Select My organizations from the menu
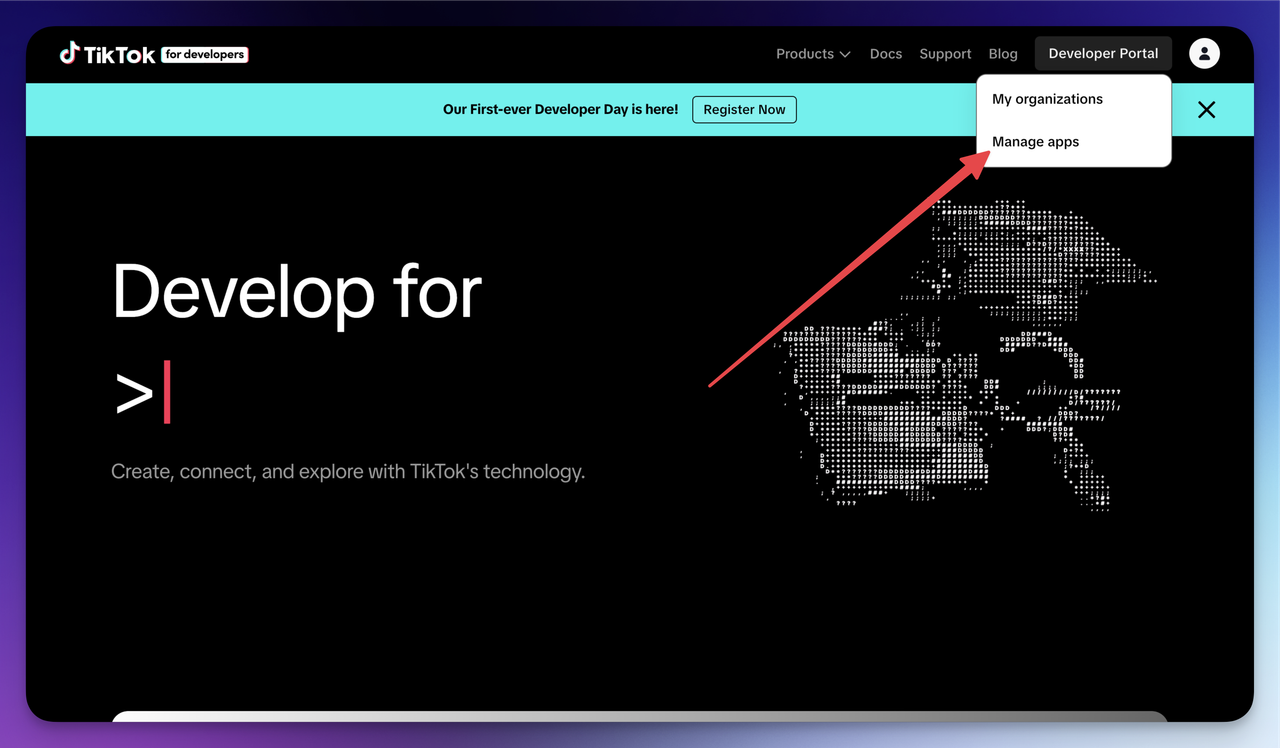The image size is (1280, 748). 1047,99
